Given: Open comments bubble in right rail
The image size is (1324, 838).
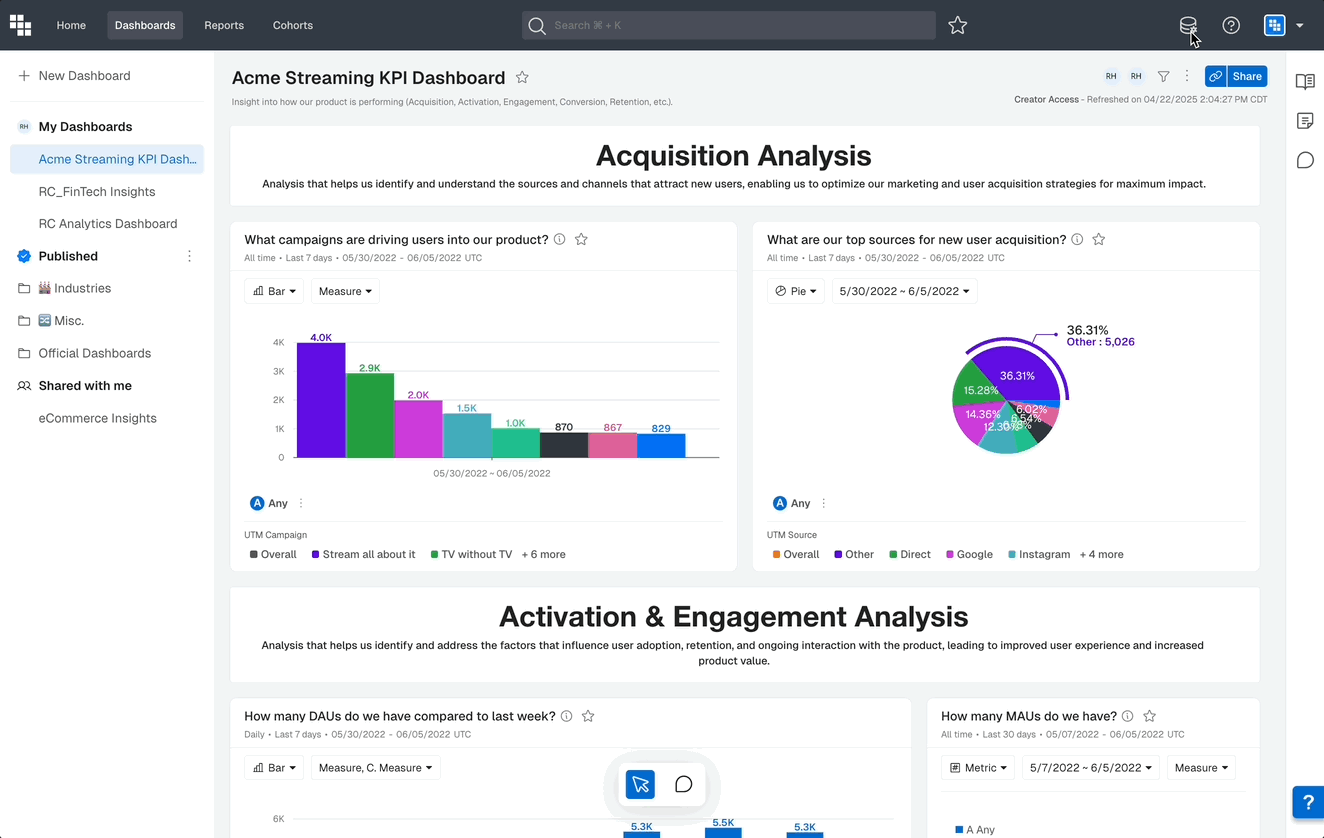Looking at the screenshot, I should [x=1305, y=160].
